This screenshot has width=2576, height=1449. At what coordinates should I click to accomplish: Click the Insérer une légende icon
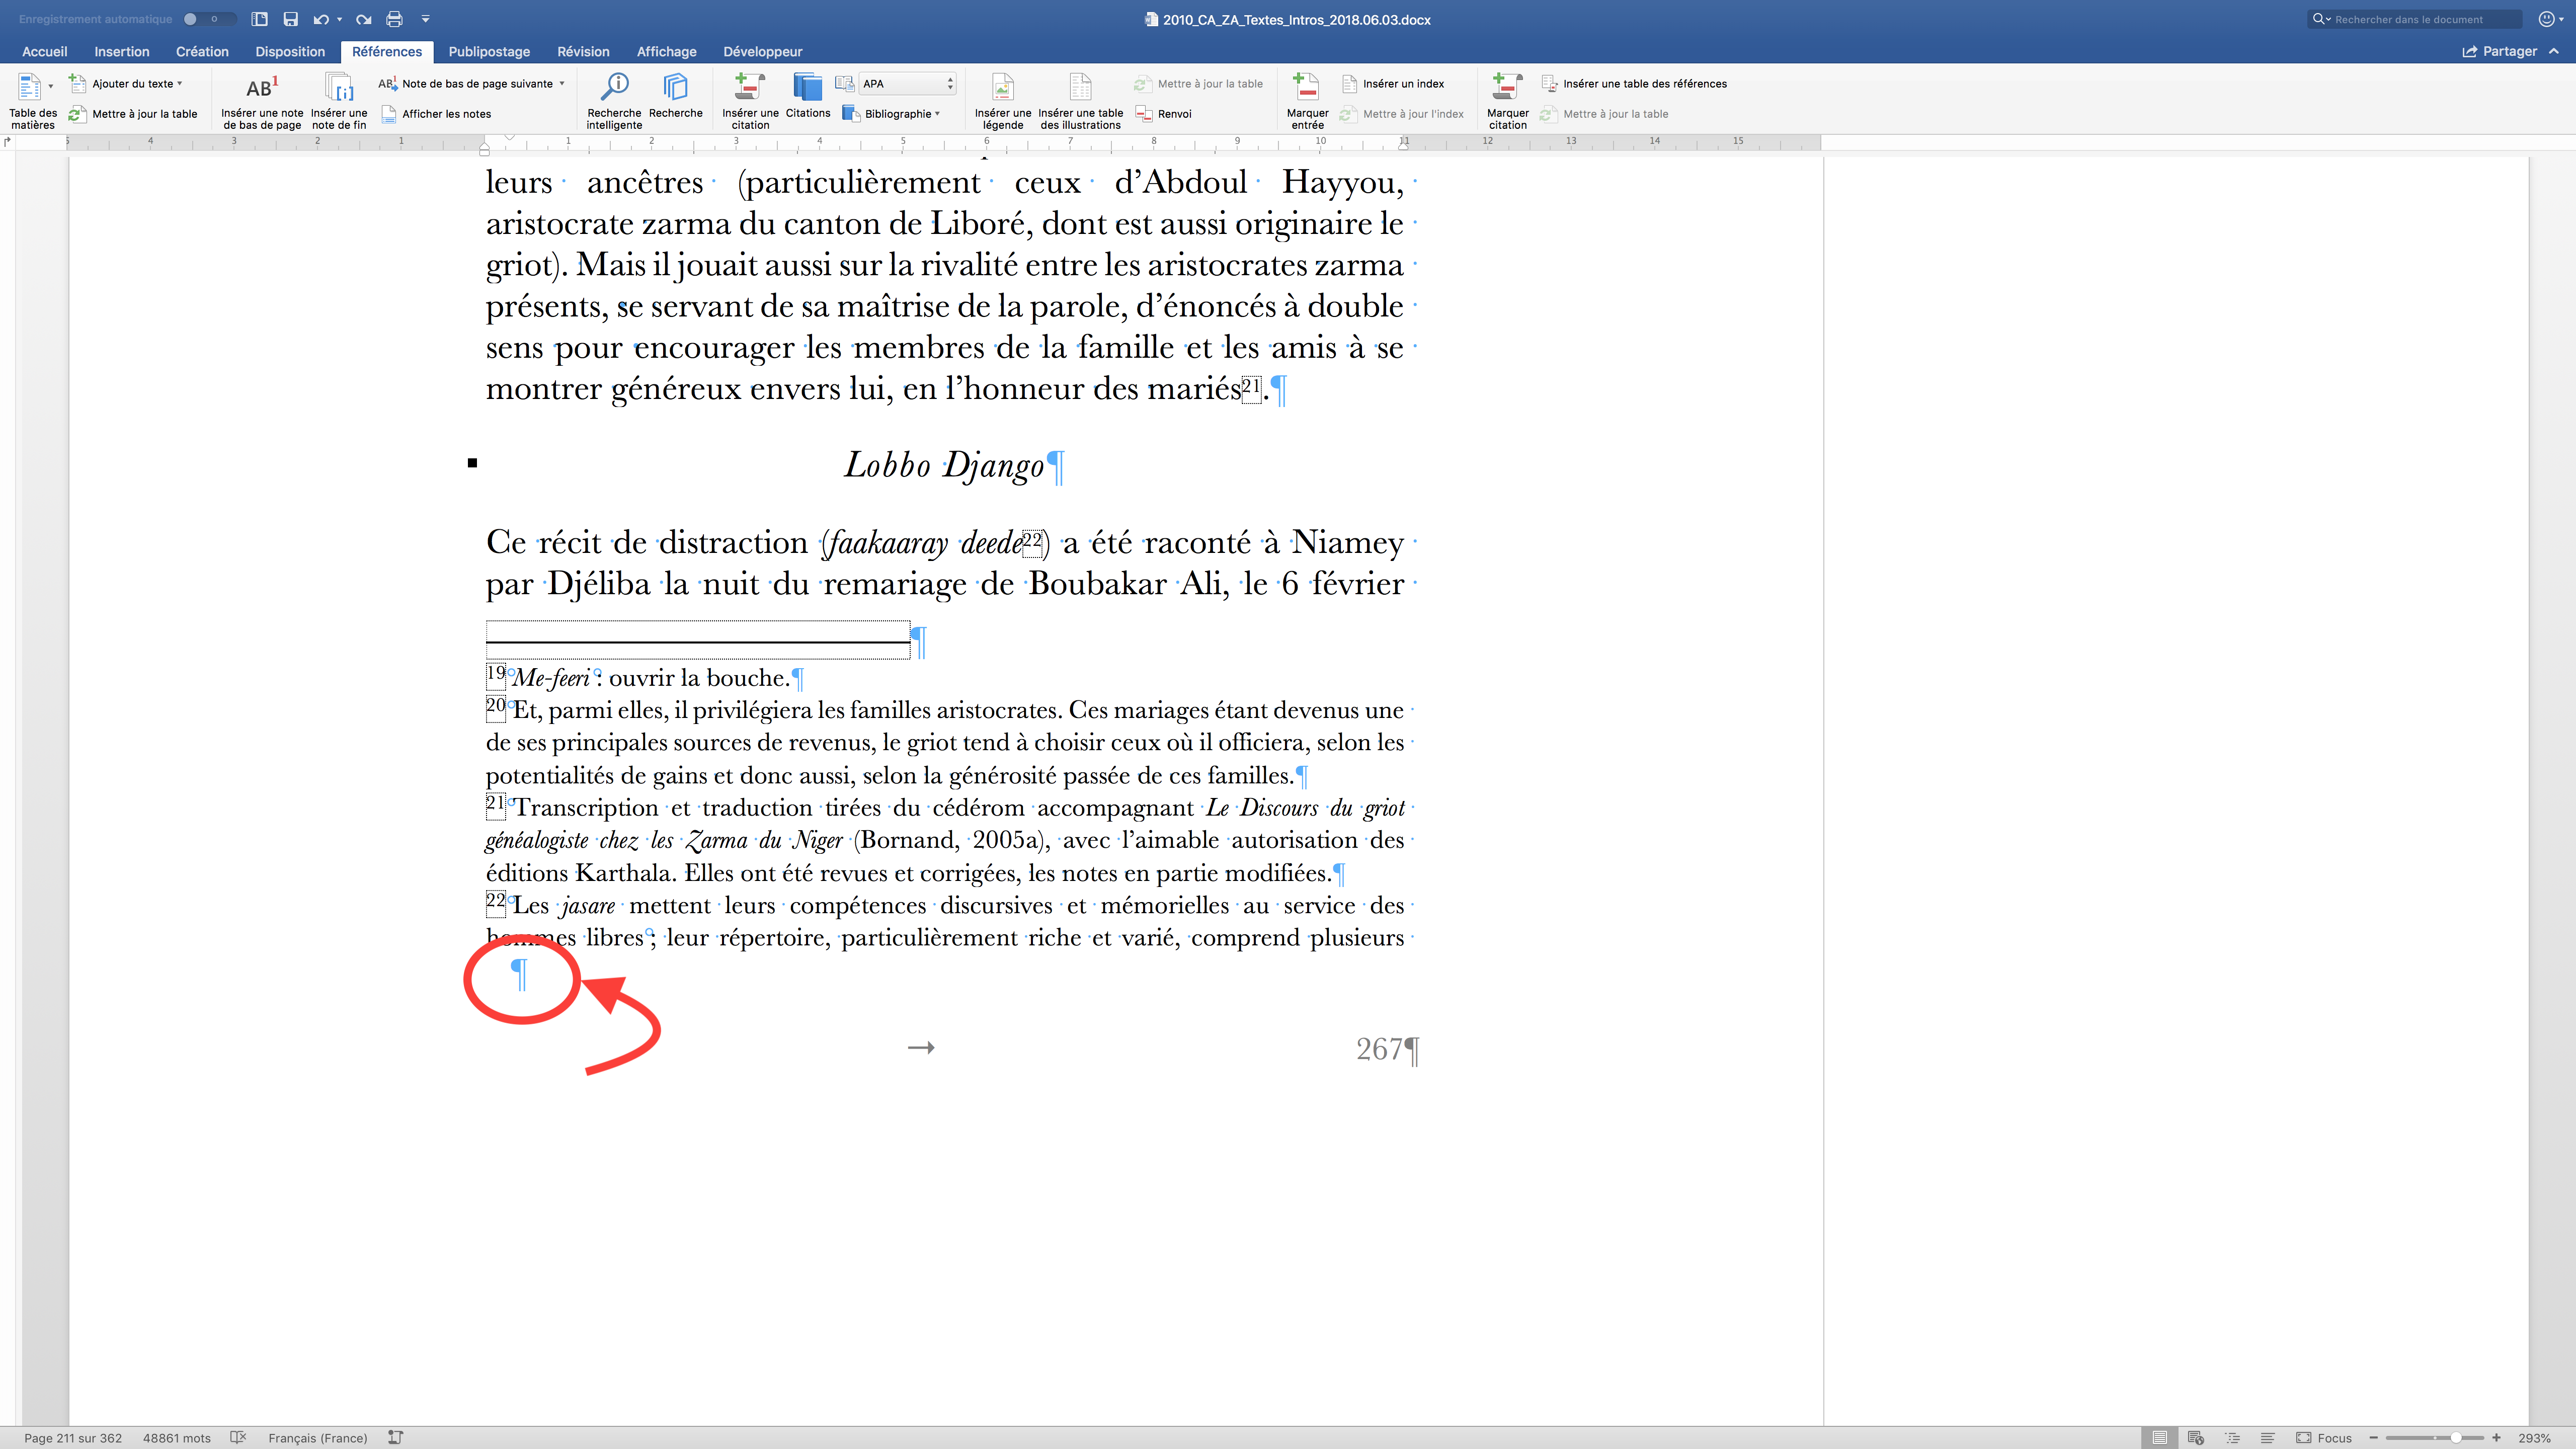(1002, 88)
